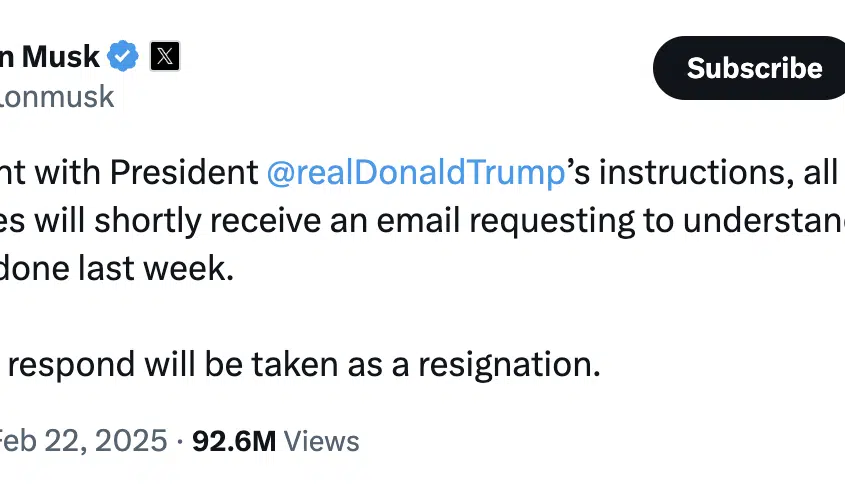Click the word 'email' in the post body
The width and height of the screenshot is (845, 492).
tap(418, 220)
